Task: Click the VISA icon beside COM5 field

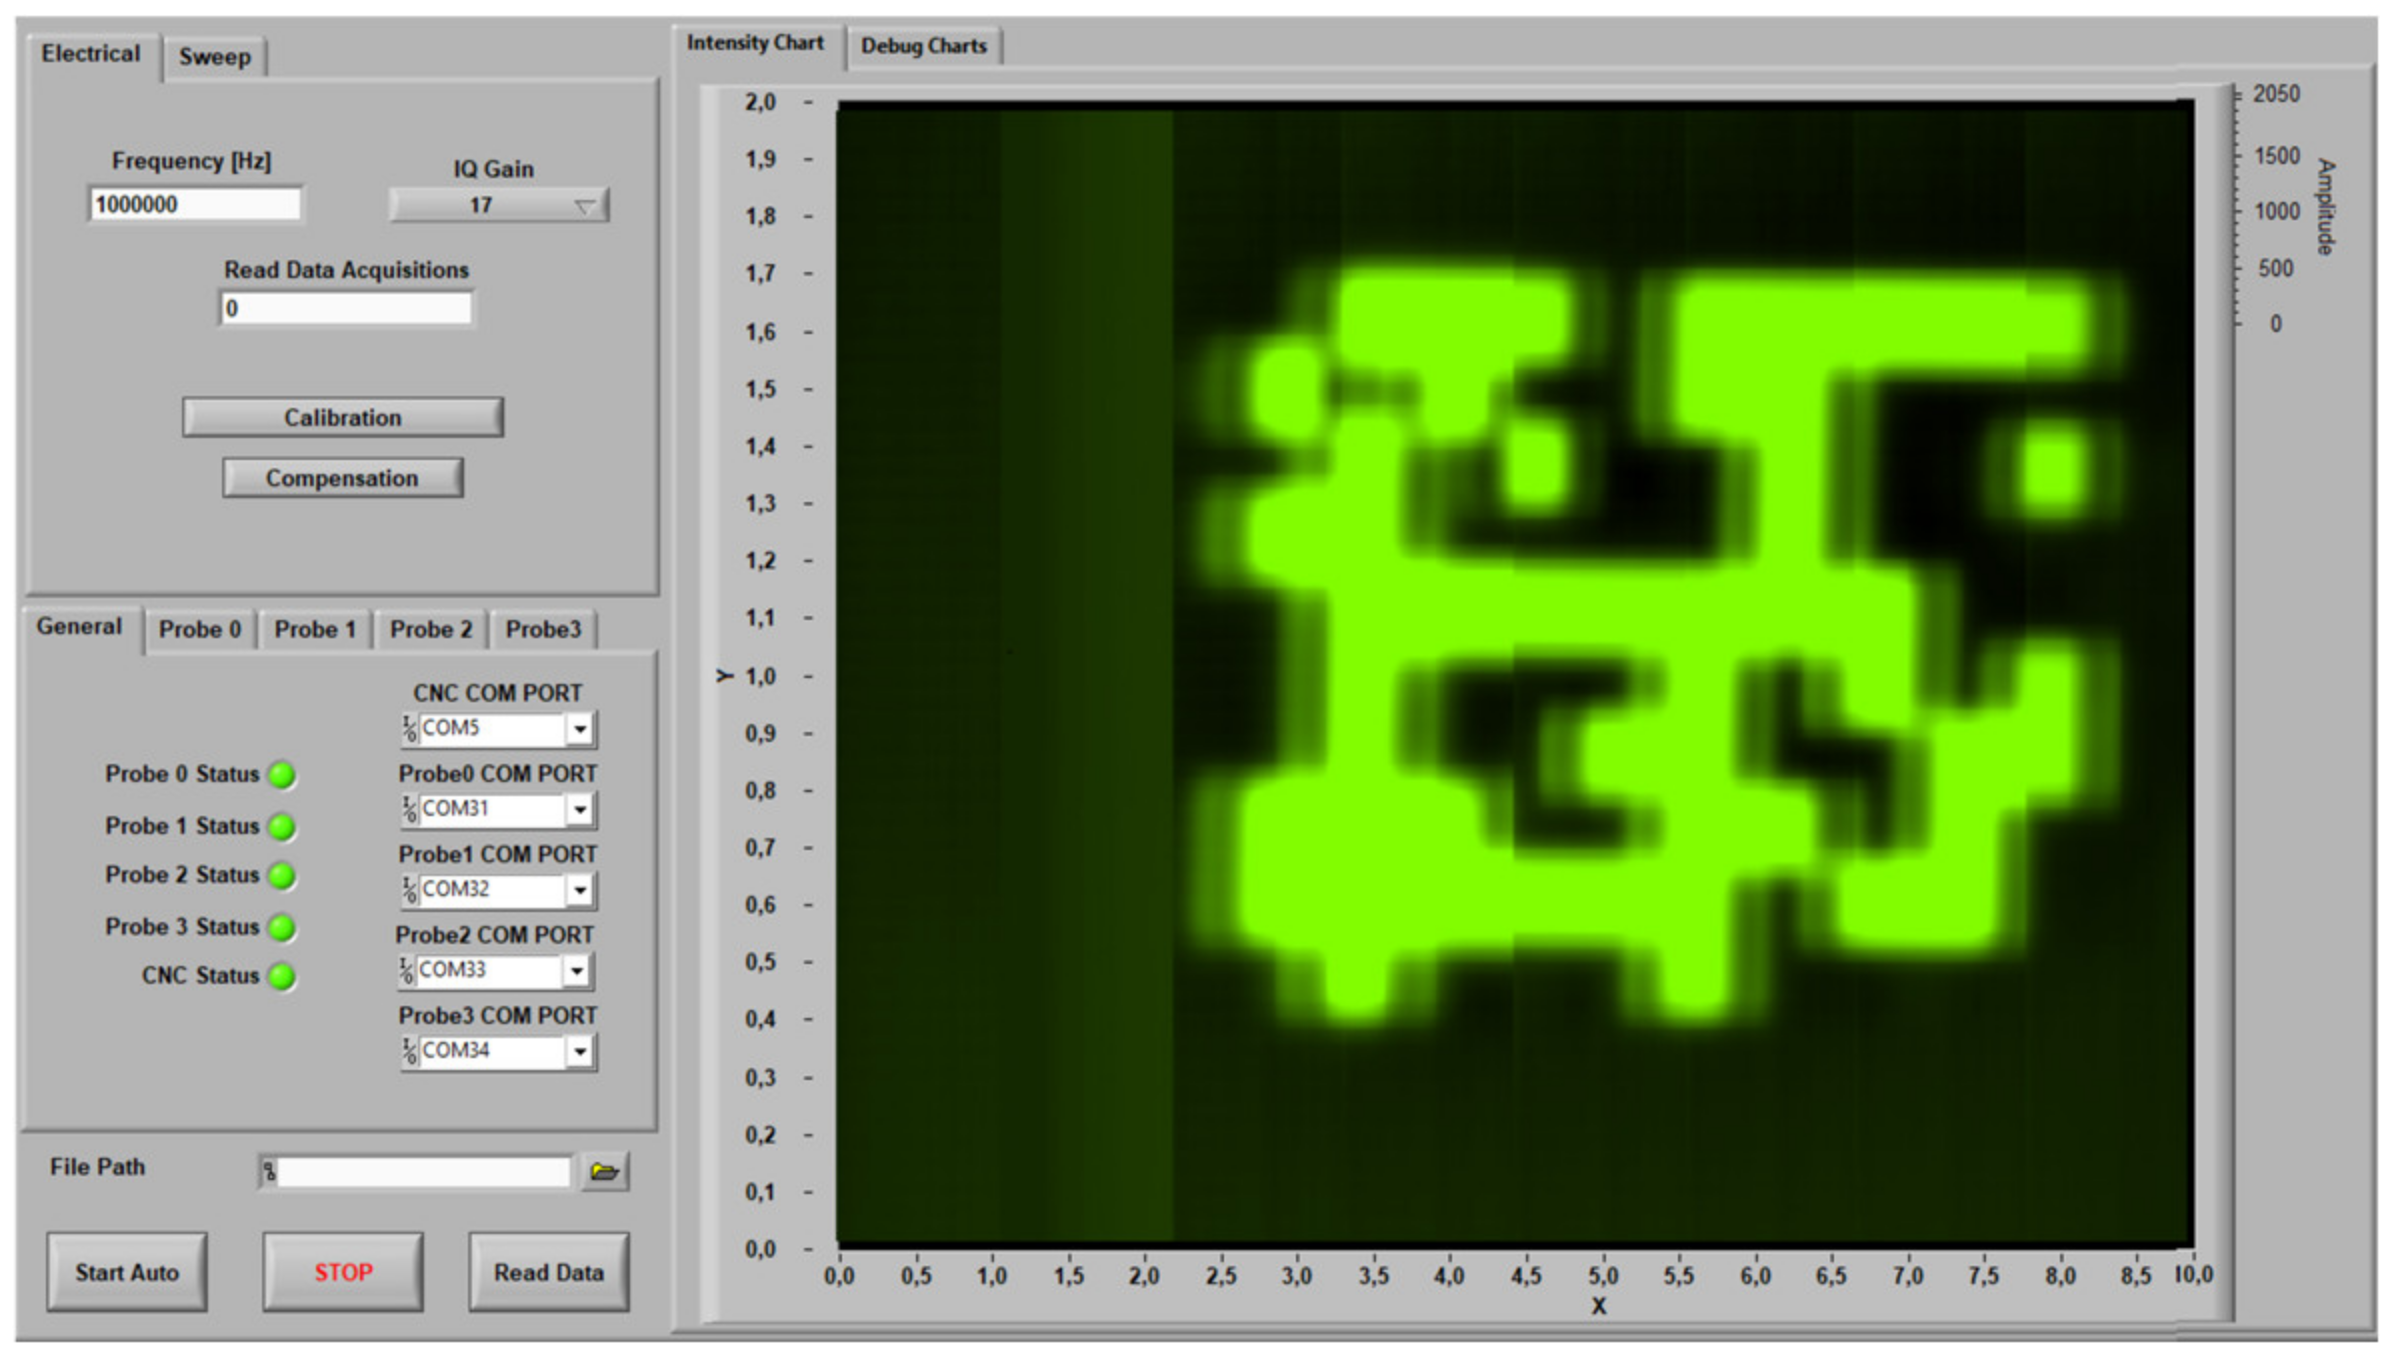Action: point(409,729)
